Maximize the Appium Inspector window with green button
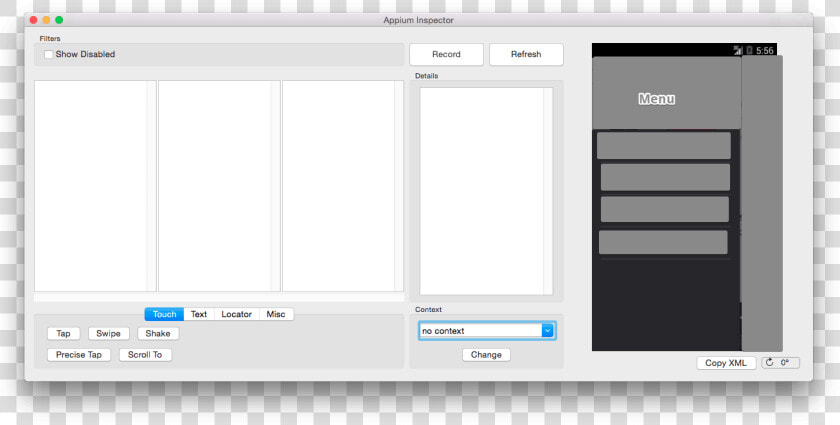This screenshot has width=840, height=425. 59,20
